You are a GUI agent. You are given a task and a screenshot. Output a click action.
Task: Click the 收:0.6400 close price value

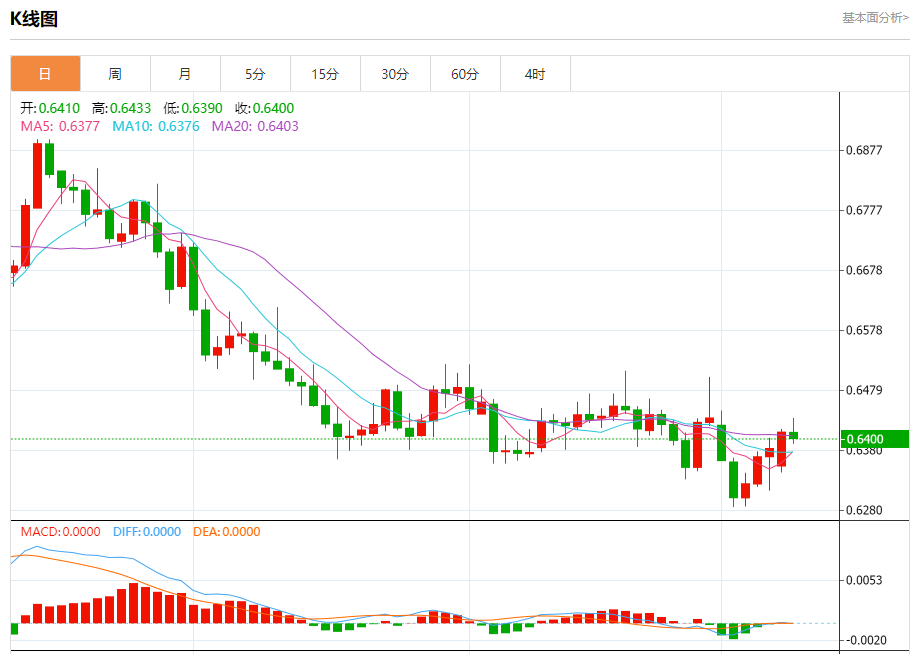click(x=265, y=108)
